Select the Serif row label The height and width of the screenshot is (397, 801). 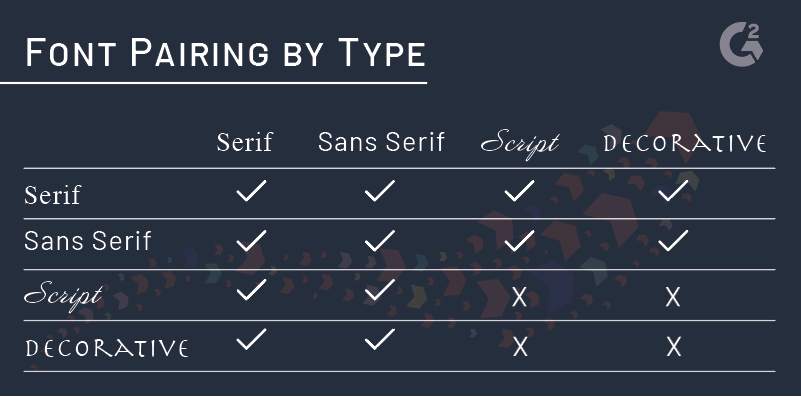click(x=53, y=195)
